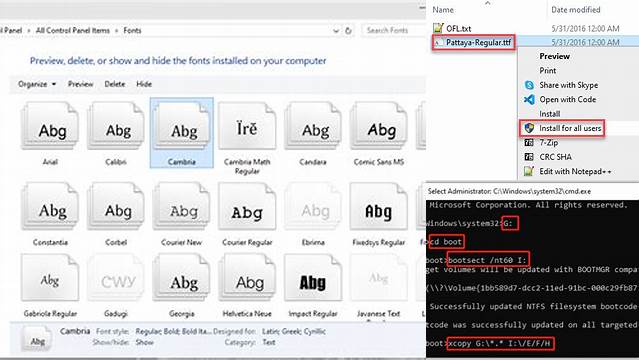The height and width of the screenshot is (360, 639).
Task: Select the Comic Sans MS font icon
Action: pos(379,126)
